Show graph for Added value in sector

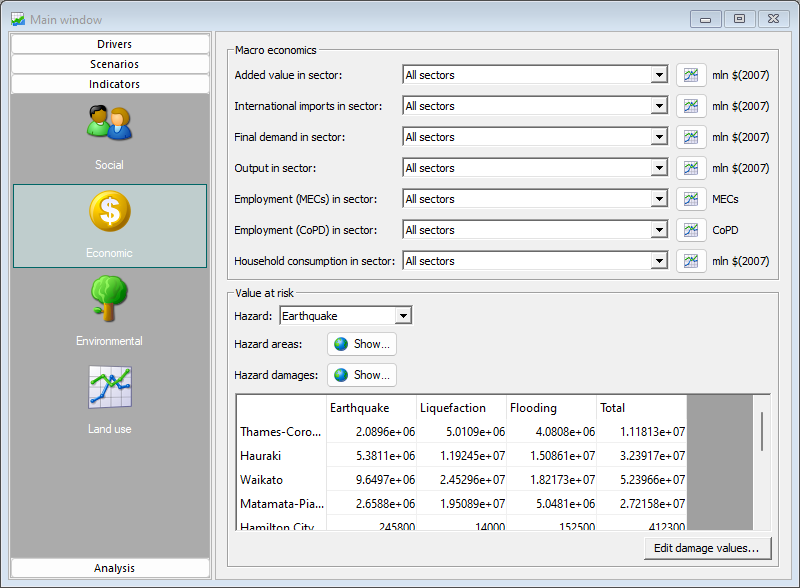pyautogui.click(x=691, y=75)
